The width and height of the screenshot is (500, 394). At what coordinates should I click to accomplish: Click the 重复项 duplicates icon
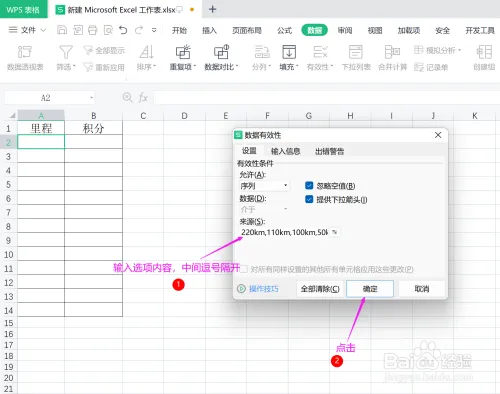183,52
